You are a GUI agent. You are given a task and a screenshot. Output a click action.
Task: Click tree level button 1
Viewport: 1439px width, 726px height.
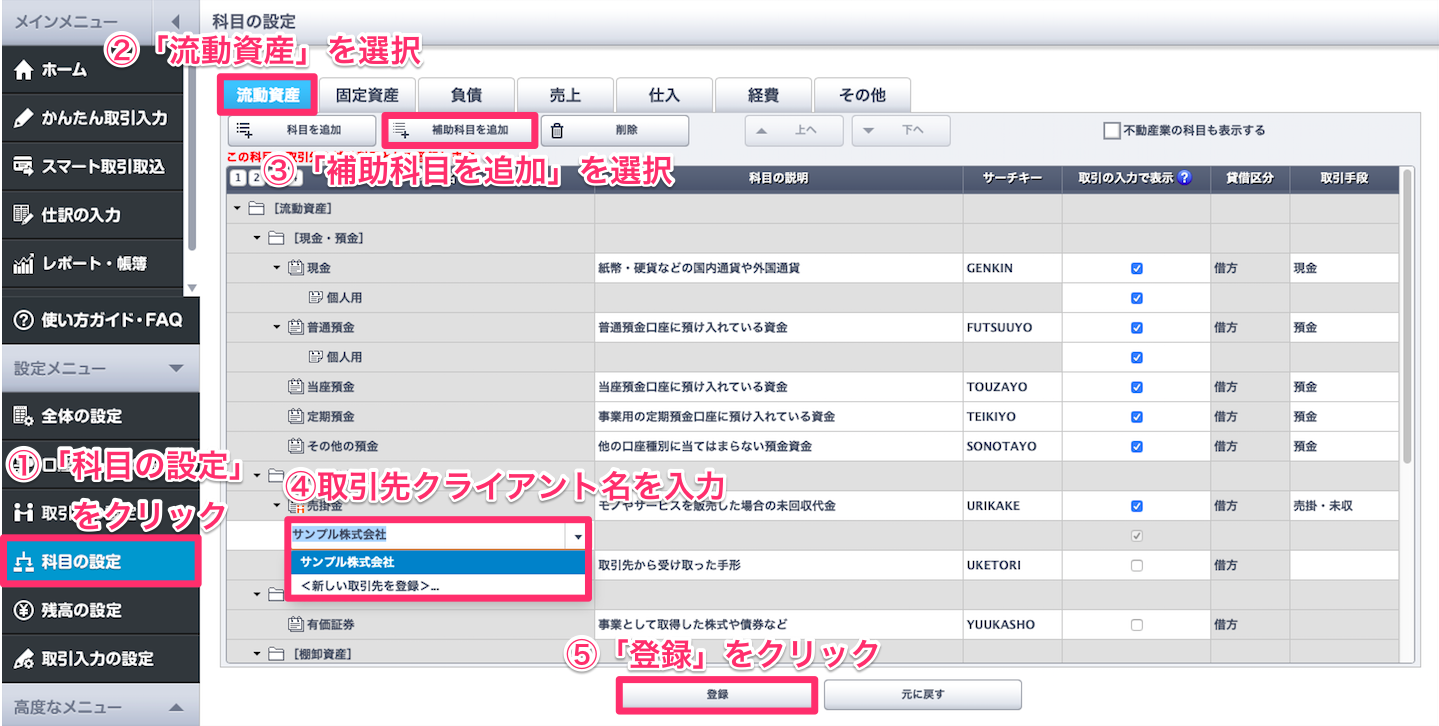pos(237,178)
